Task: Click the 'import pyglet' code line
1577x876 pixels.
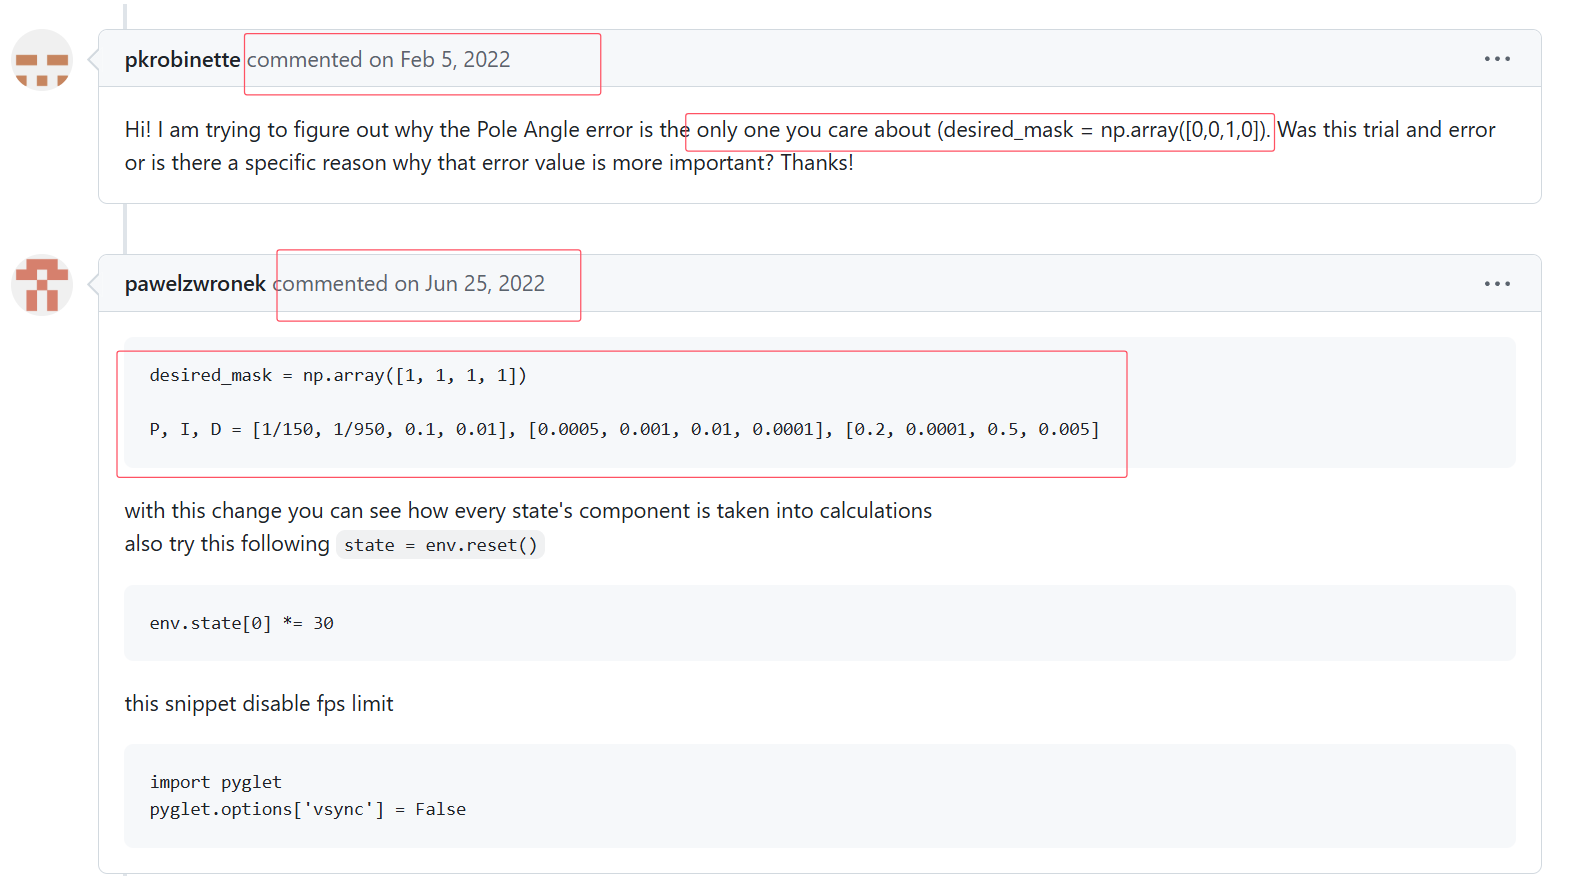Action: 216,782
